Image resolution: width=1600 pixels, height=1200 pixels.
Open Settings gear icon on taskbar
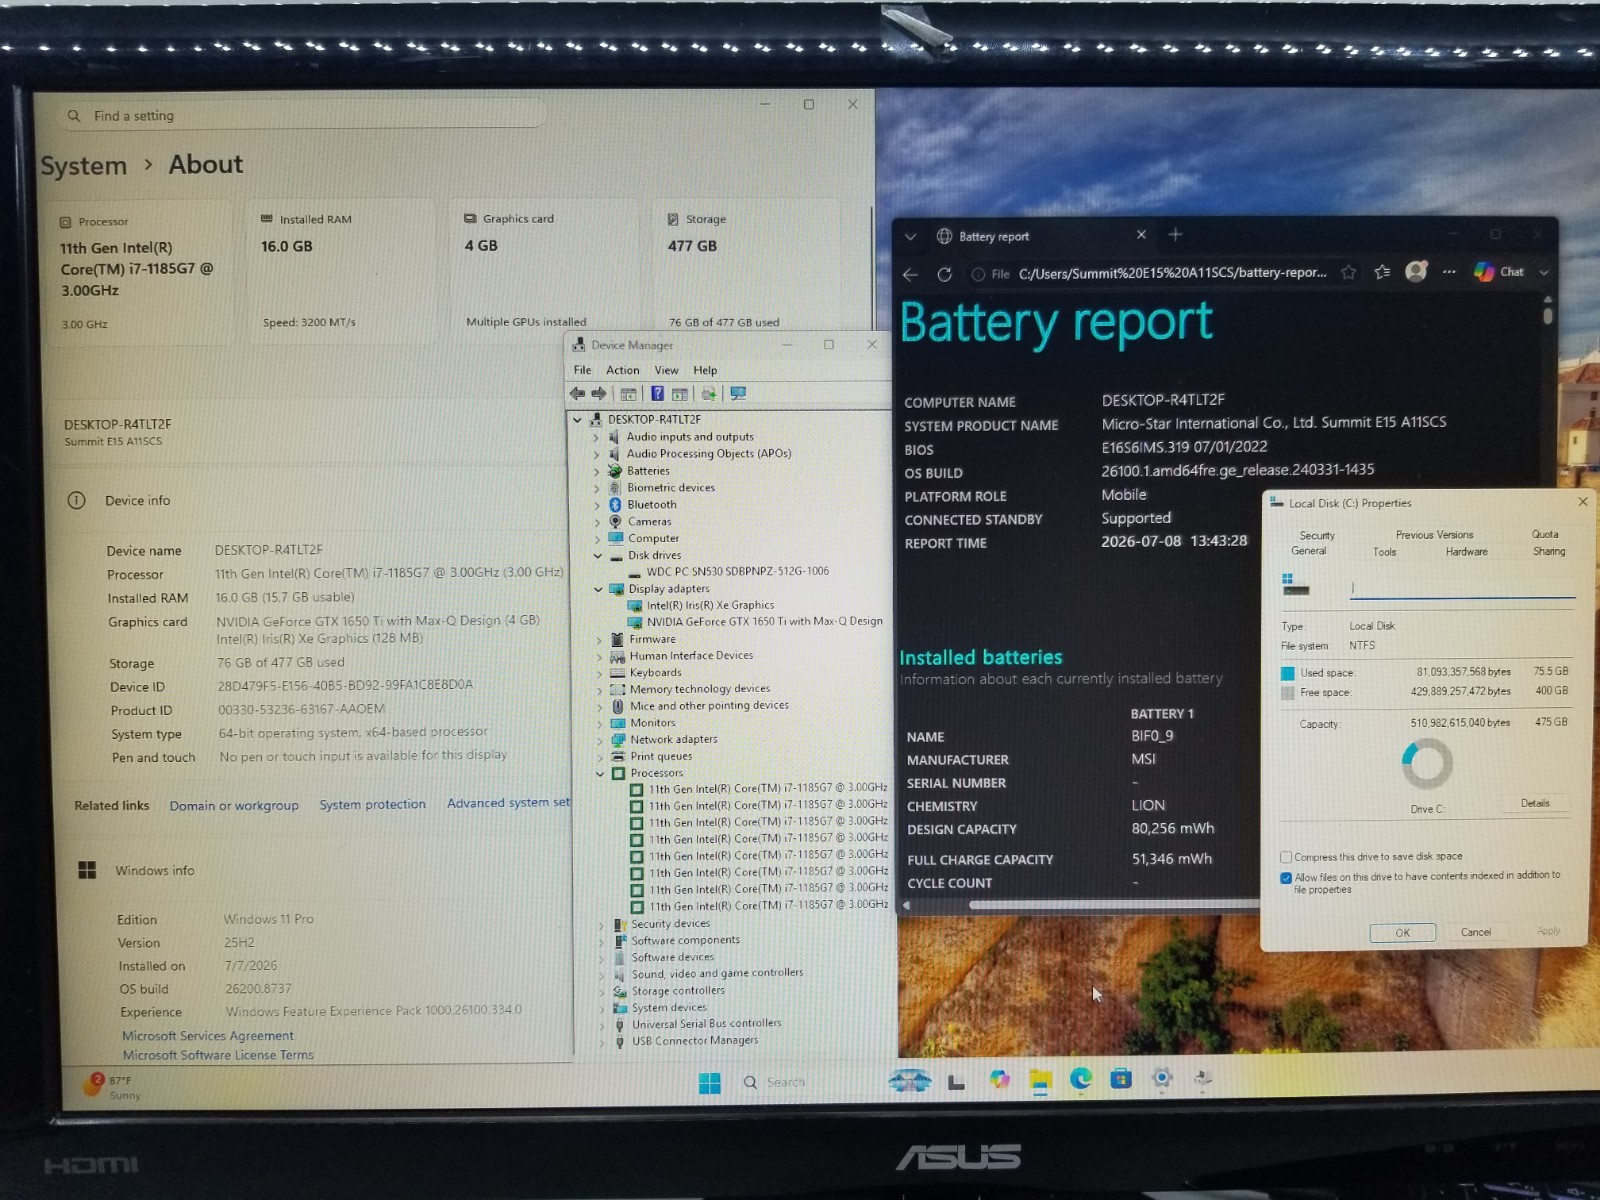coord(1162,1078)
